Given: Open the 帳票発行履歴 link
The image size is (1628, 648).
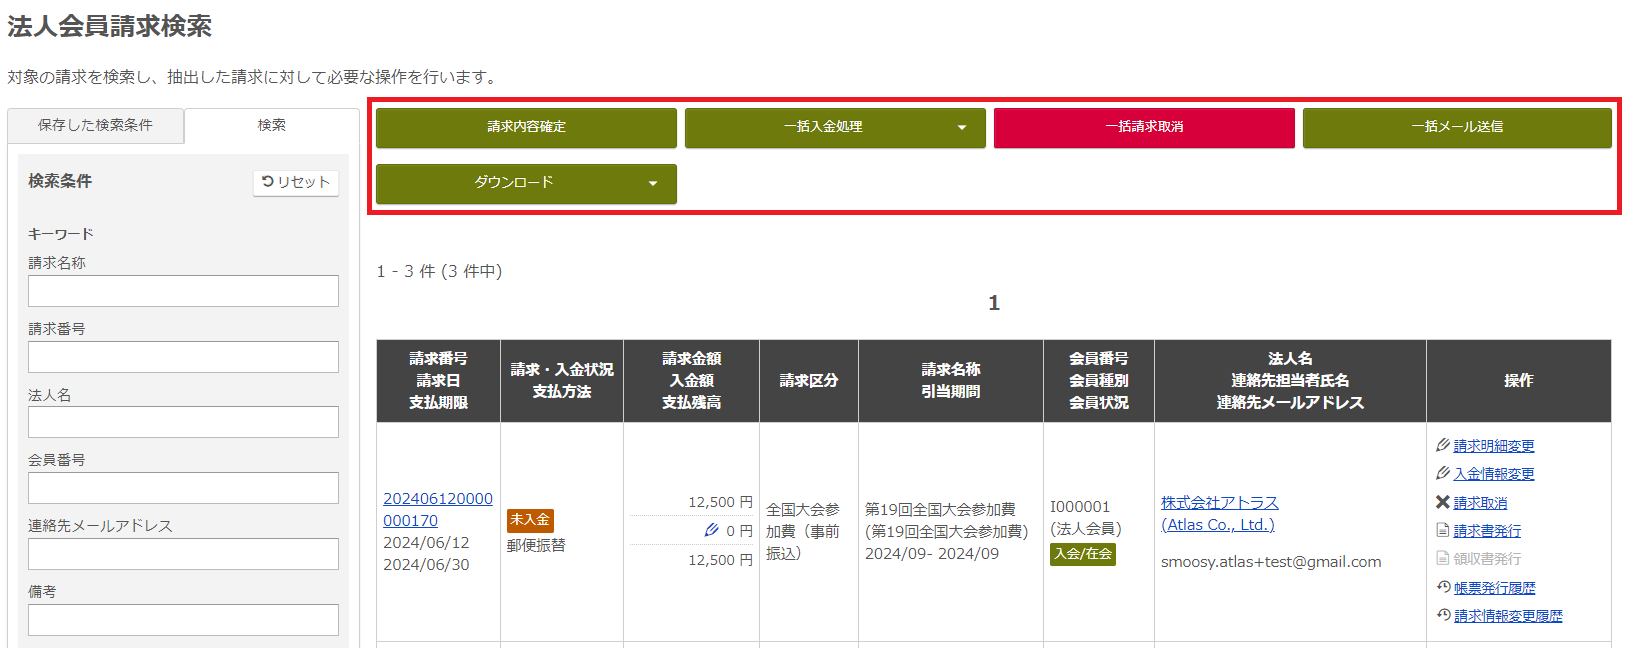Looking at the screenshot, I should (x=1494, y=588).
